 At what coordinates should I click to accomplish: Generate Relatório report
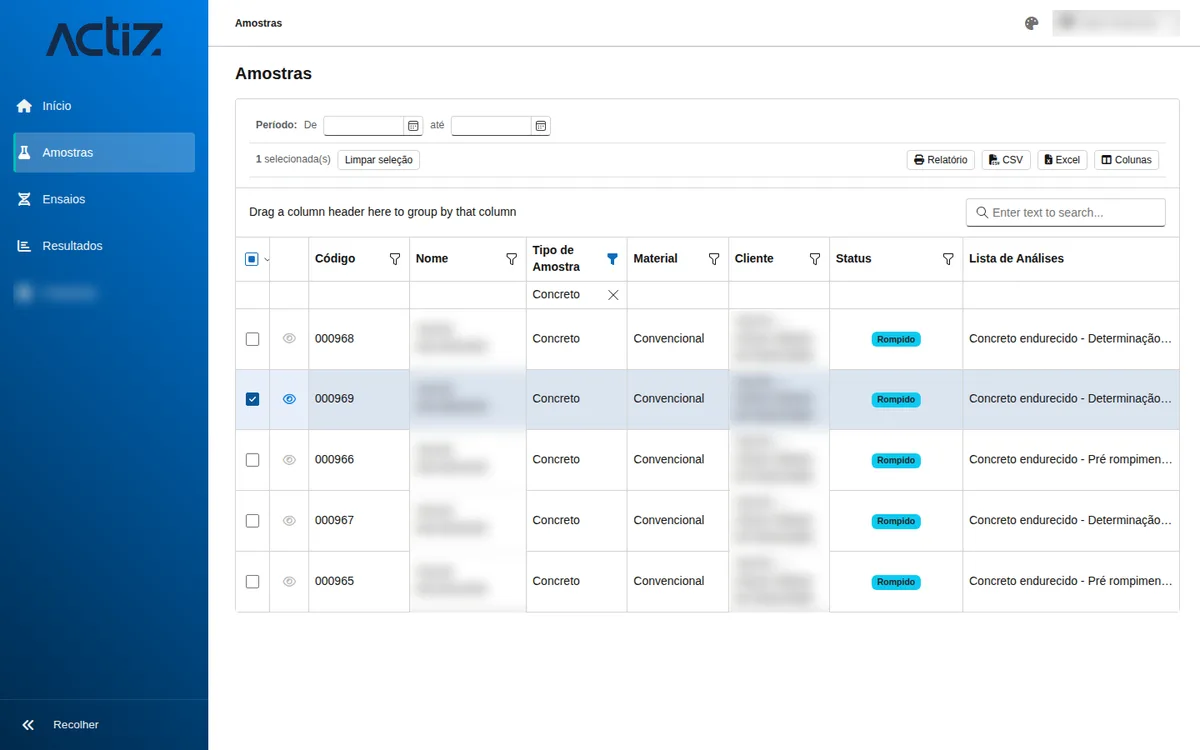(940, 160)
